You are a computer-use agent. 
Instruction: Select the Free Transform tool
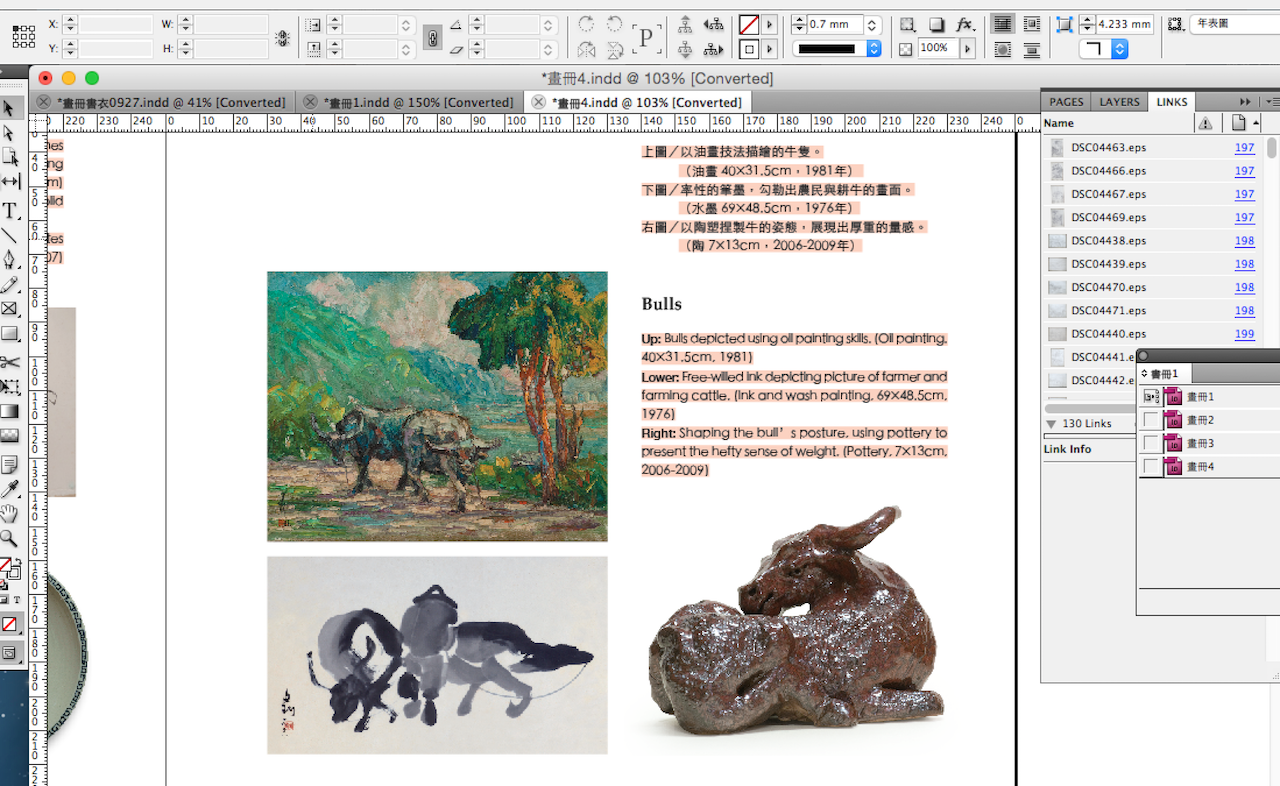click(9, 386)
